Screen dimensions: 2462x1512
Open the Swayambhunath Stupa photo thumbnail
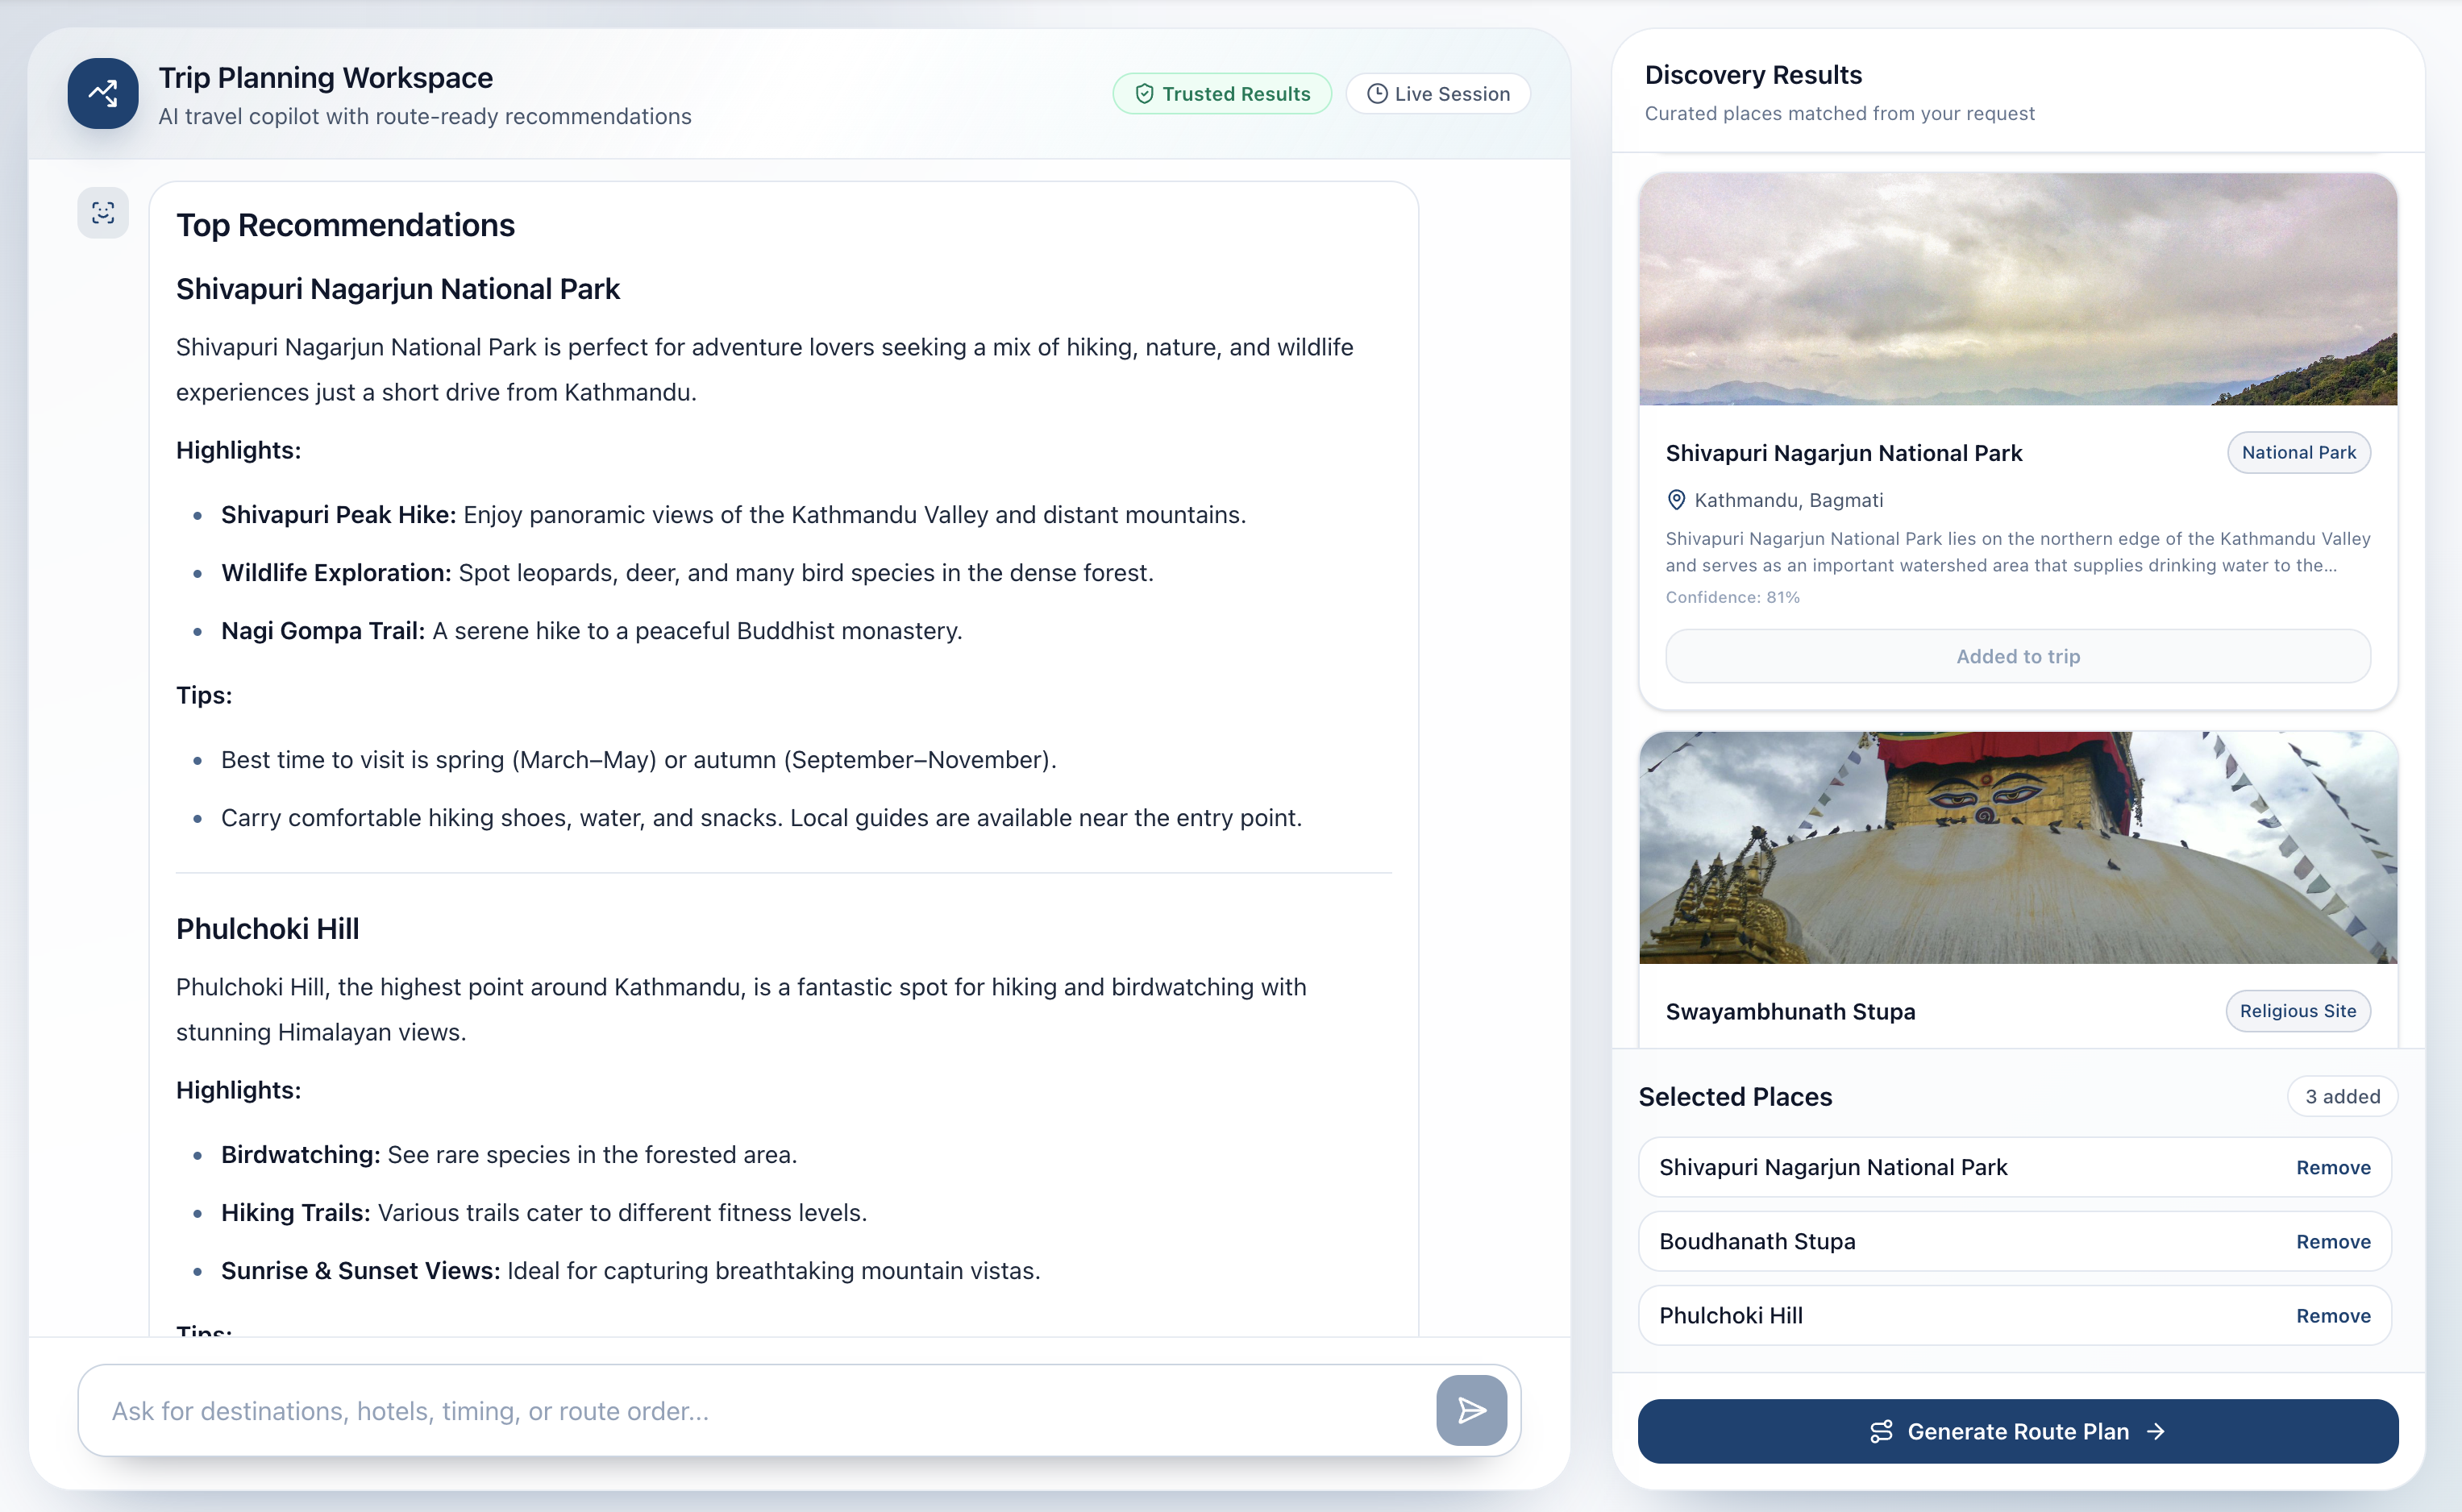click(2017, 847)
